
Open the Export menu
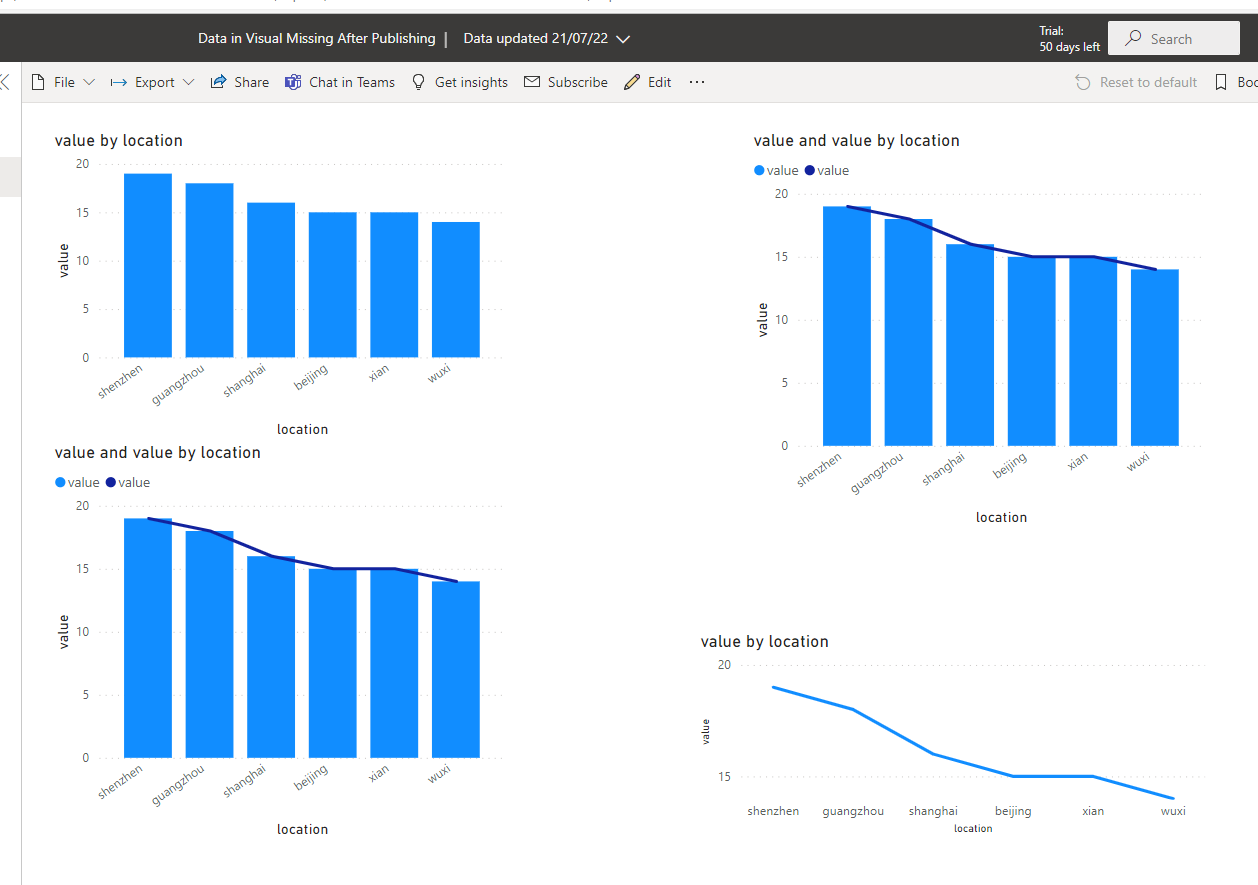[x=152, y=82]
